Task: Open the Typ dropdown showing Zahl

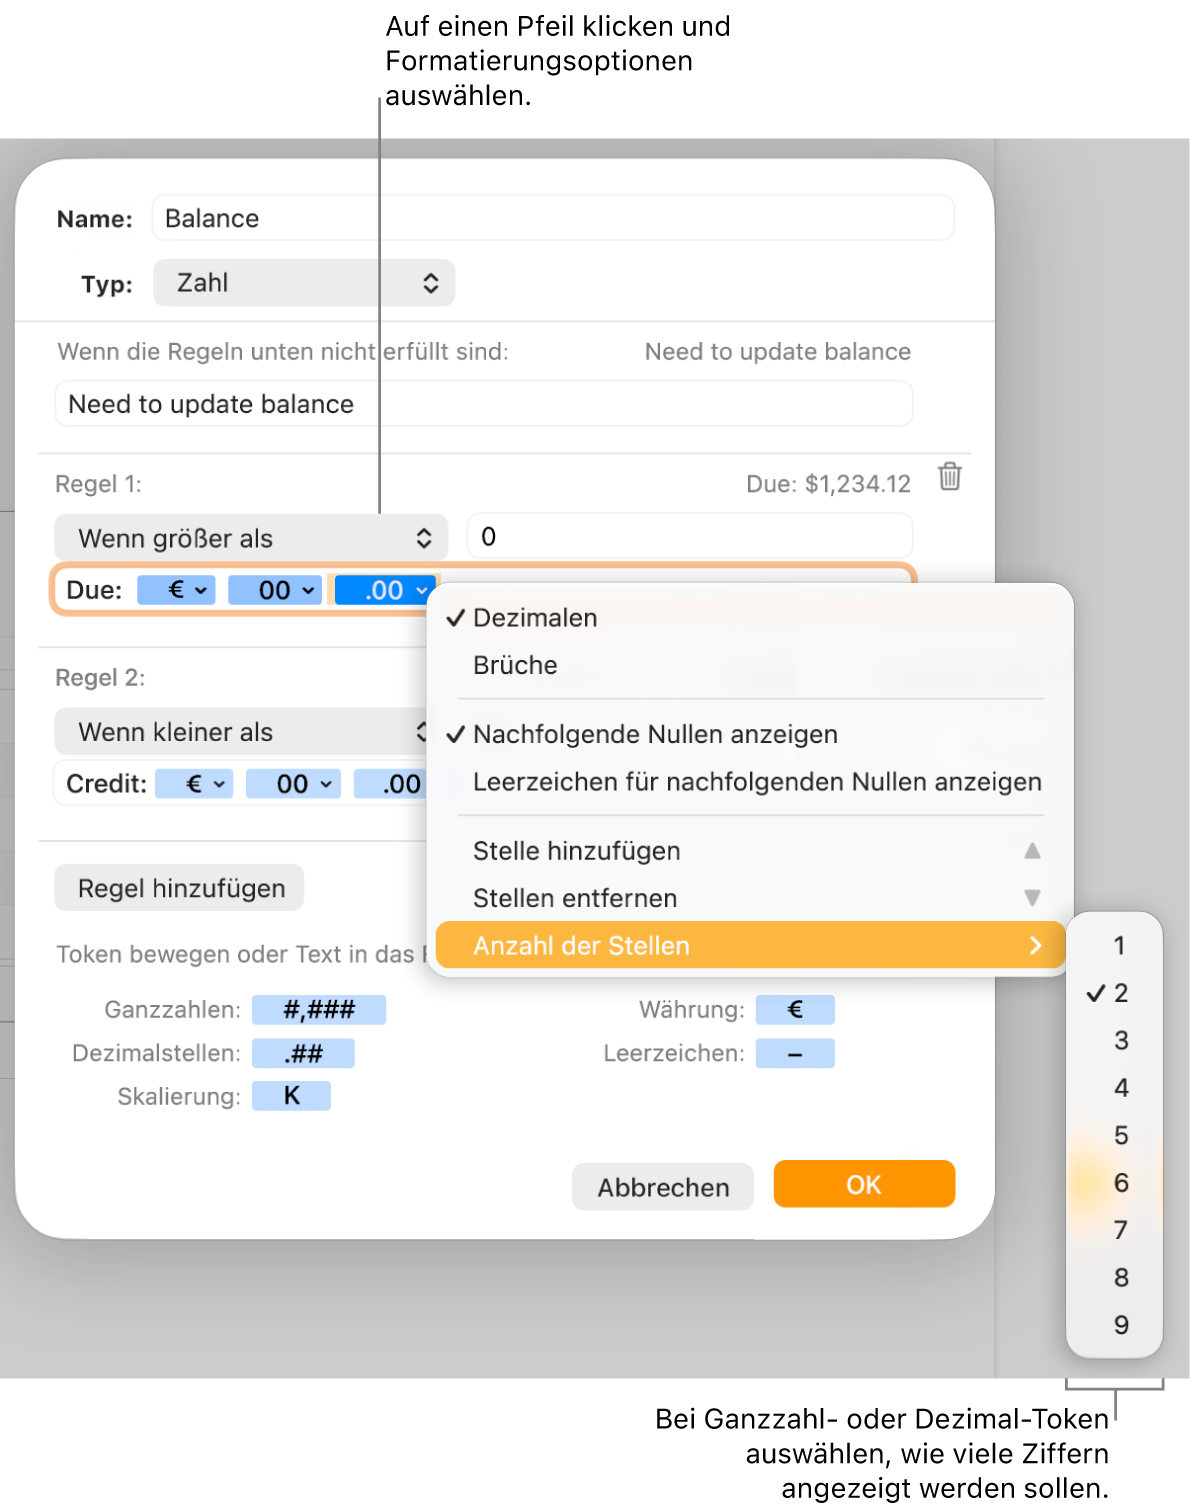Action: click(x=304, y=283)
